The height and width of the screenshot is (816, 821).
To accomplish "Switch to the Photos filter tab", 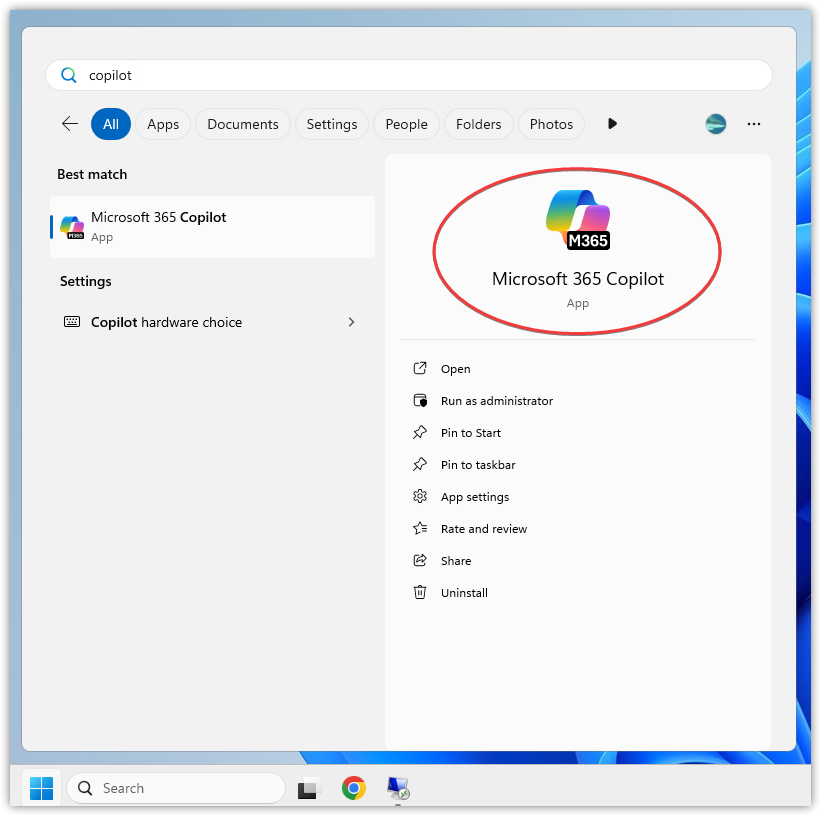I will click(x=551, y=124).
